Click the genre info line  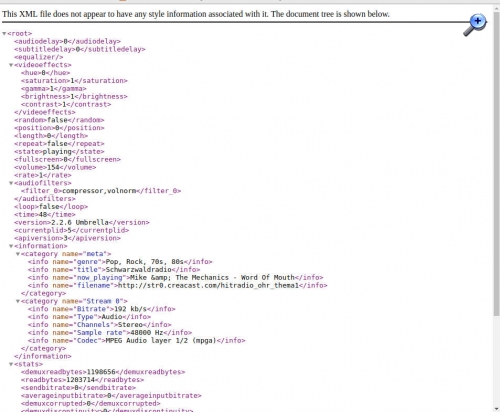(120, 262)
